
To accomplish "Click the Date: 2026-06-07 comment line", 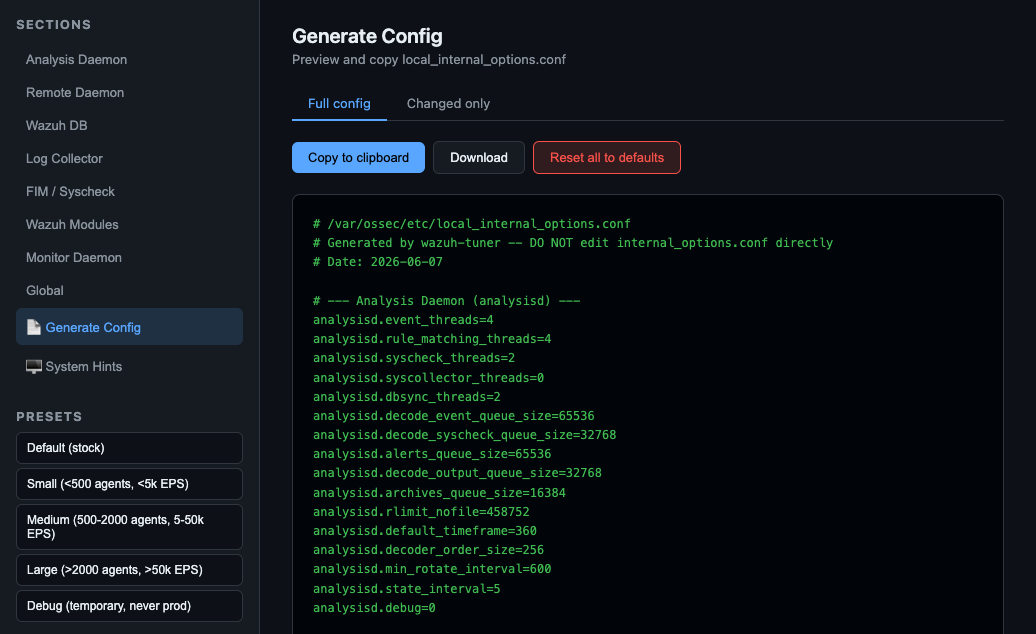I will click(x=378, y=262).
